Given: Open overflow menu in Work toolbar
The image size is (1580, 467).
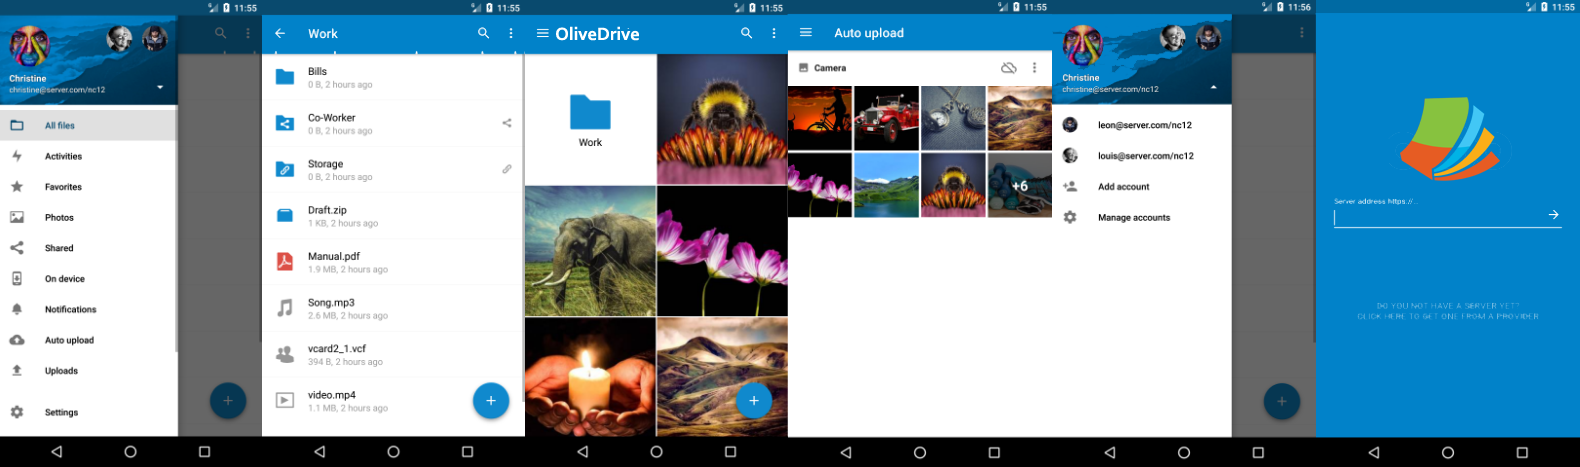Looking at the screenshot, I should [x=511, y=33].
